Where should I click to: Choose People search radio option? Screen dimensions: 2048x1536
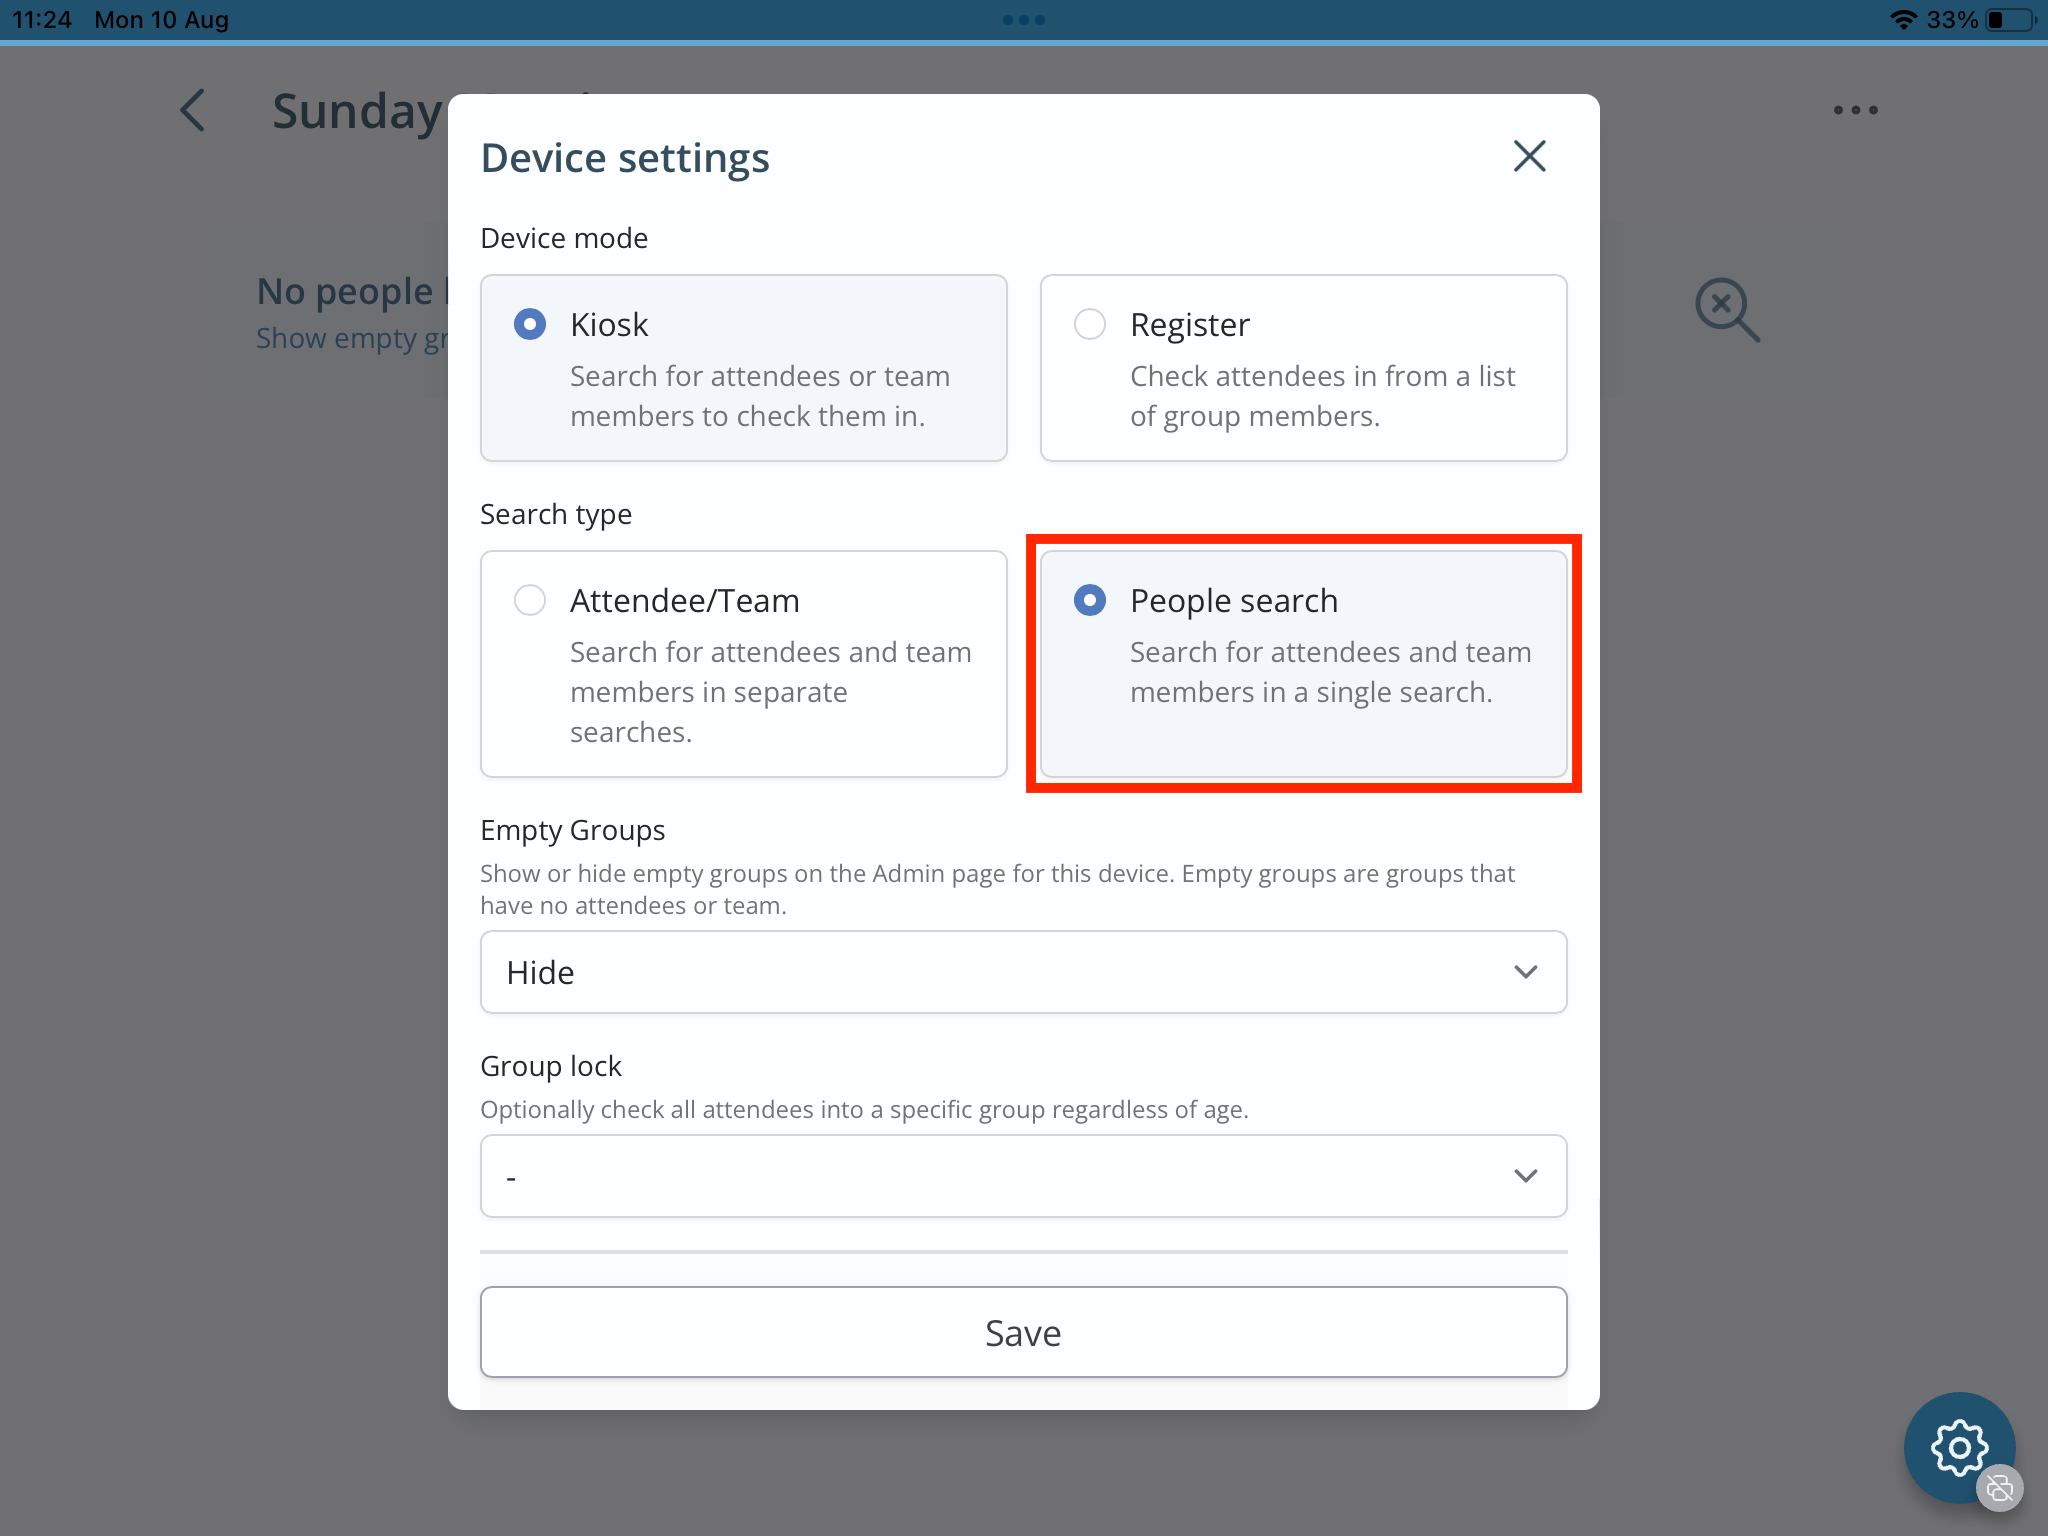(x=1090, y=600)
